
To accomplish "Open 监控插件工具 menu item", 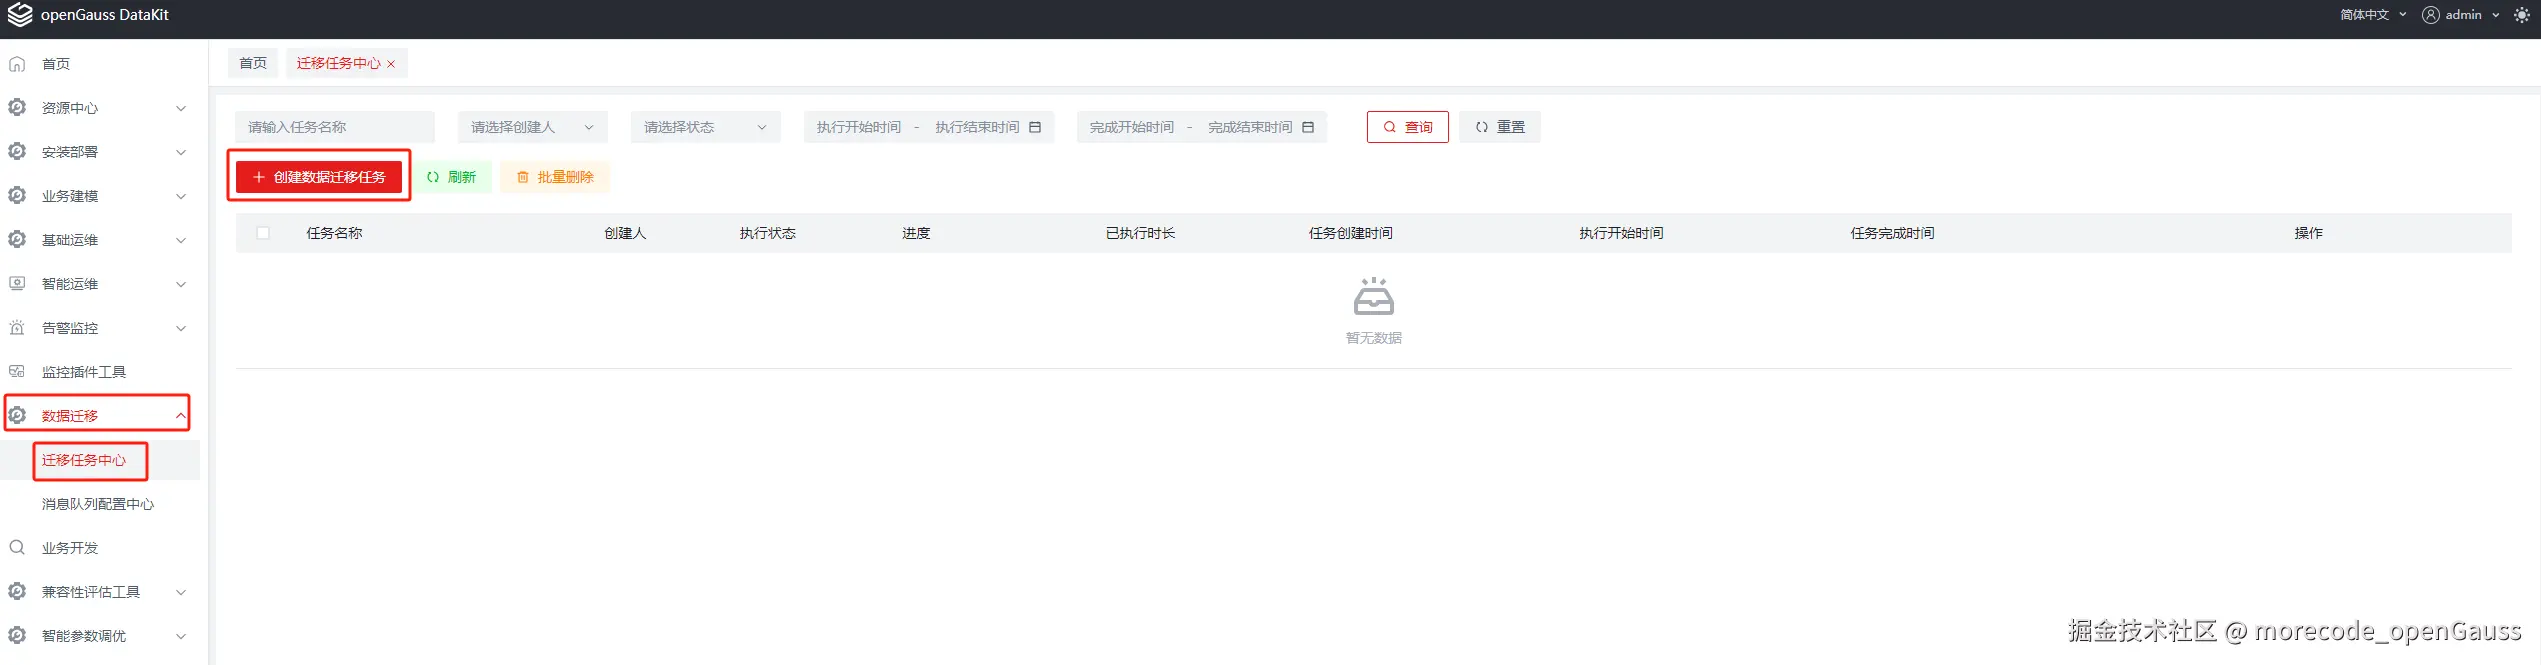I will pyautogui.click(x=84, y=372).
